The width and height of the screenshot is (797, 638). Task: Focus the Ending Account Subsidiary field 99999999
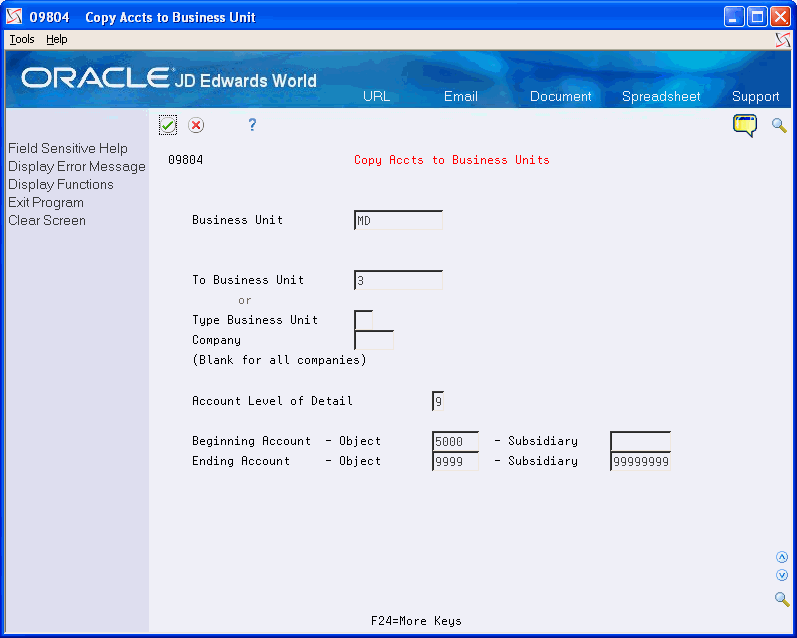click(x=640, y=461)
